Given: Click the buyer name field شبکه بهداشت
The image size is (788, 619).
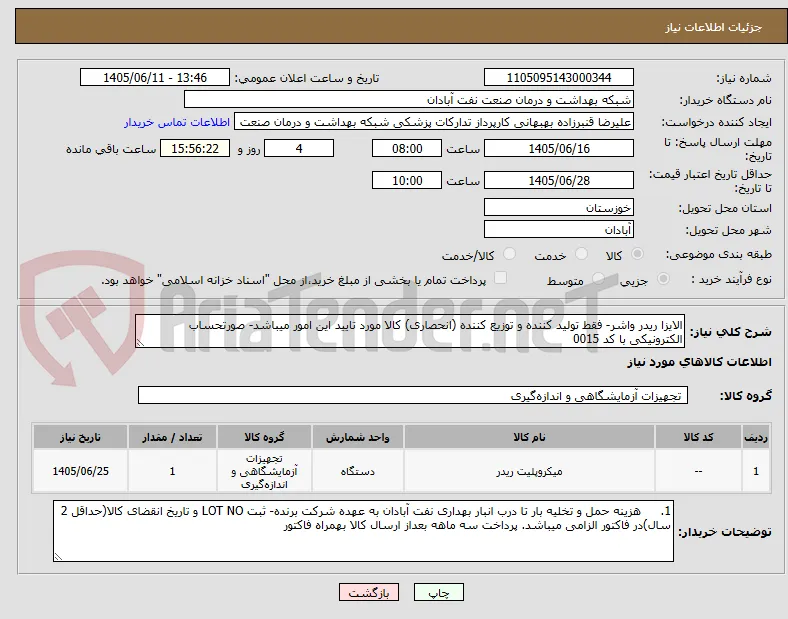Looking at the screenshot, I should [x=409, y=99].
